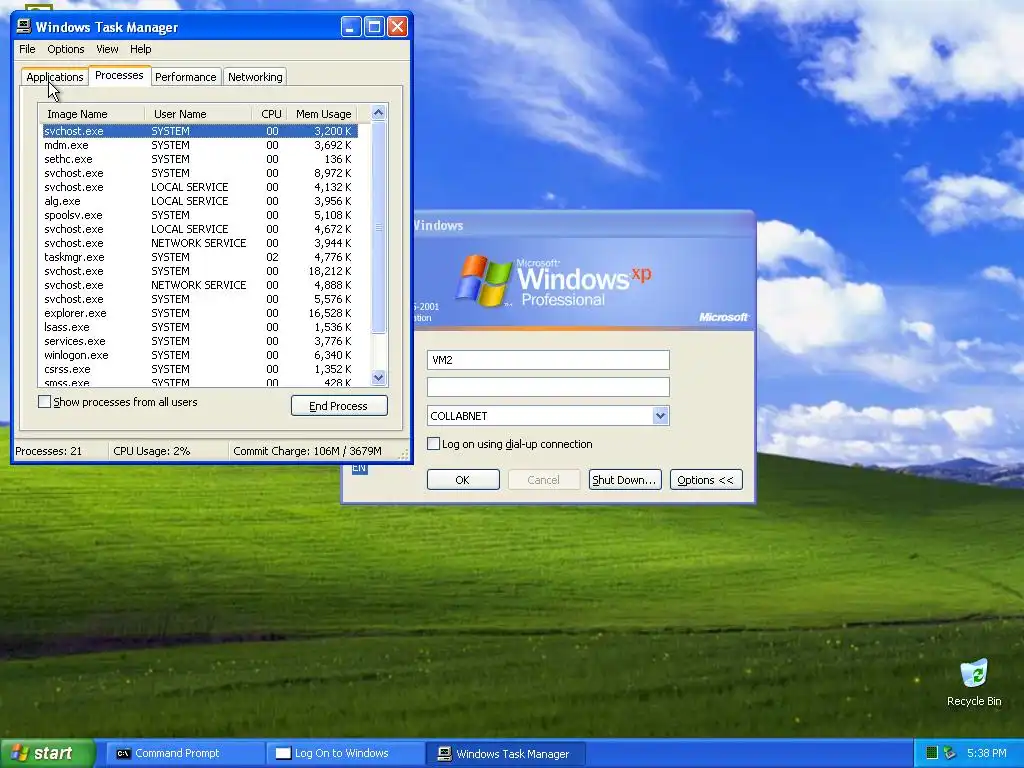Sort by User Name column header
Viewport: 1024px width, 768px height.
[198, 114]
